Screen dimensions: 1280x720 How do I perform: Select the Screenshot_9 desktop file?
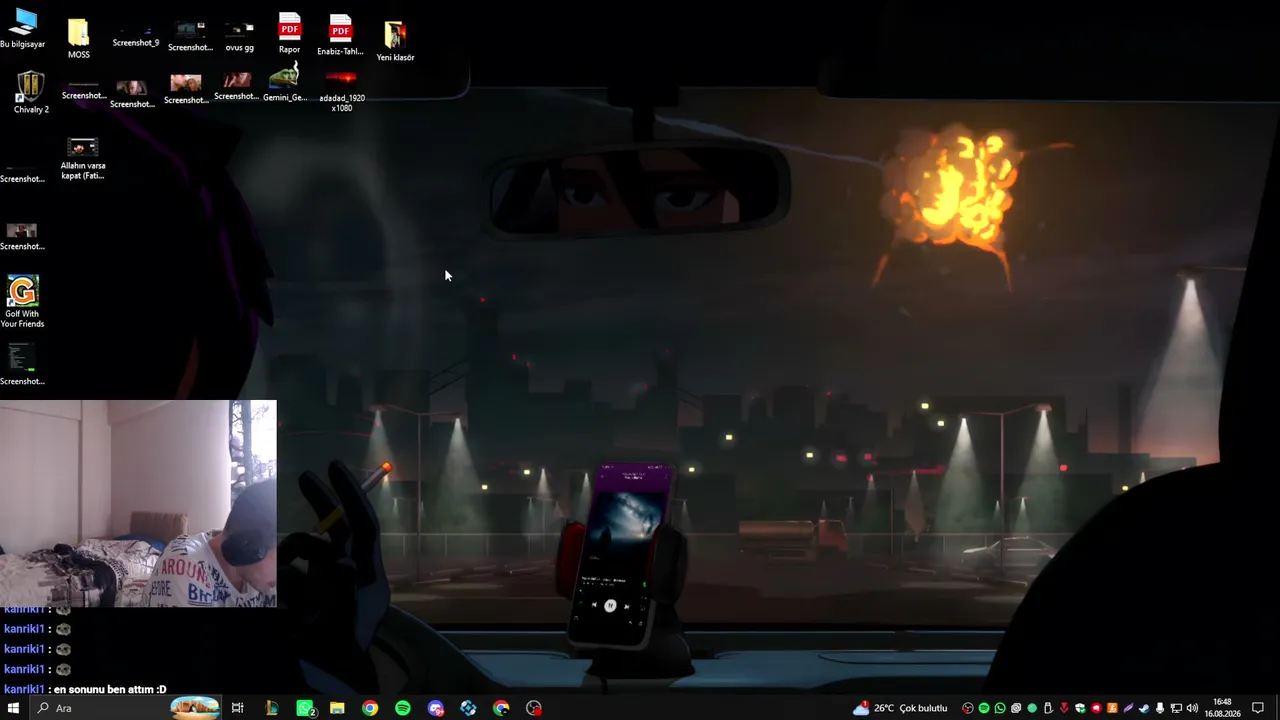tap(135, 35)
